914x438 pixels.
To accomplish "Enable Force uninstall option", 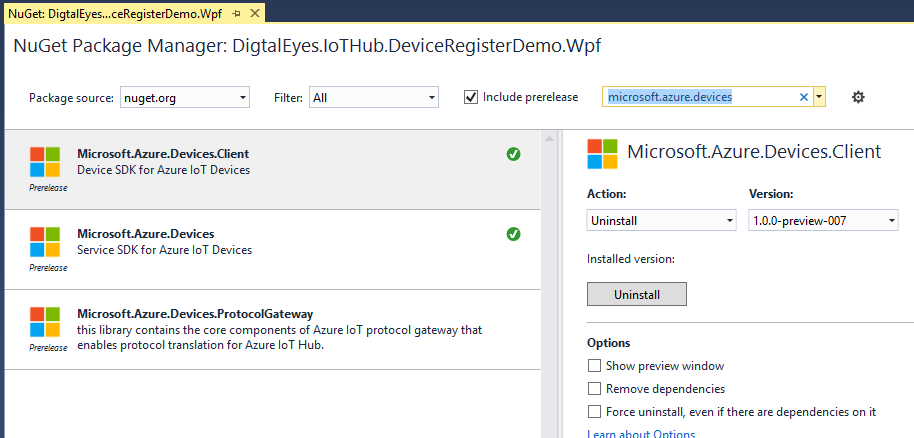I will coord(594,411).
